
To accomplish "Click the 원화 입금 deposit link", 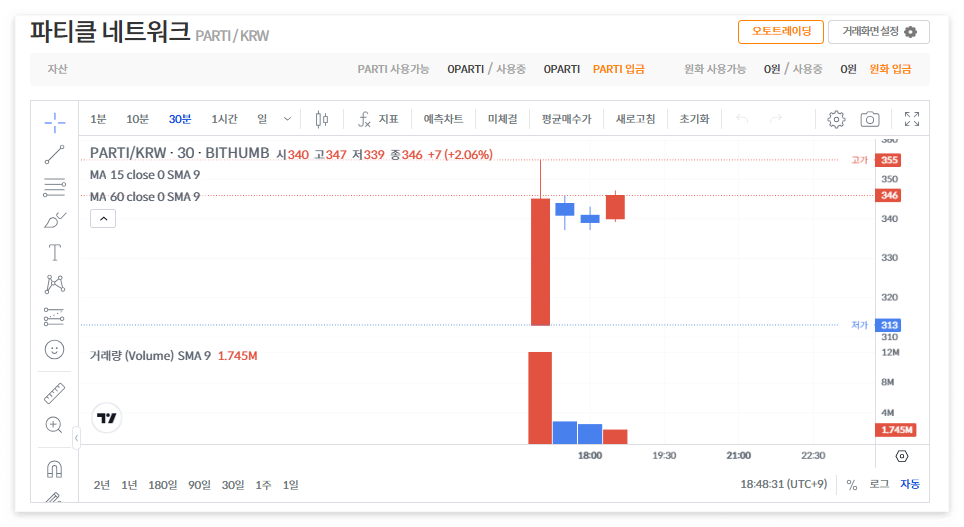I will coord(890,69).
